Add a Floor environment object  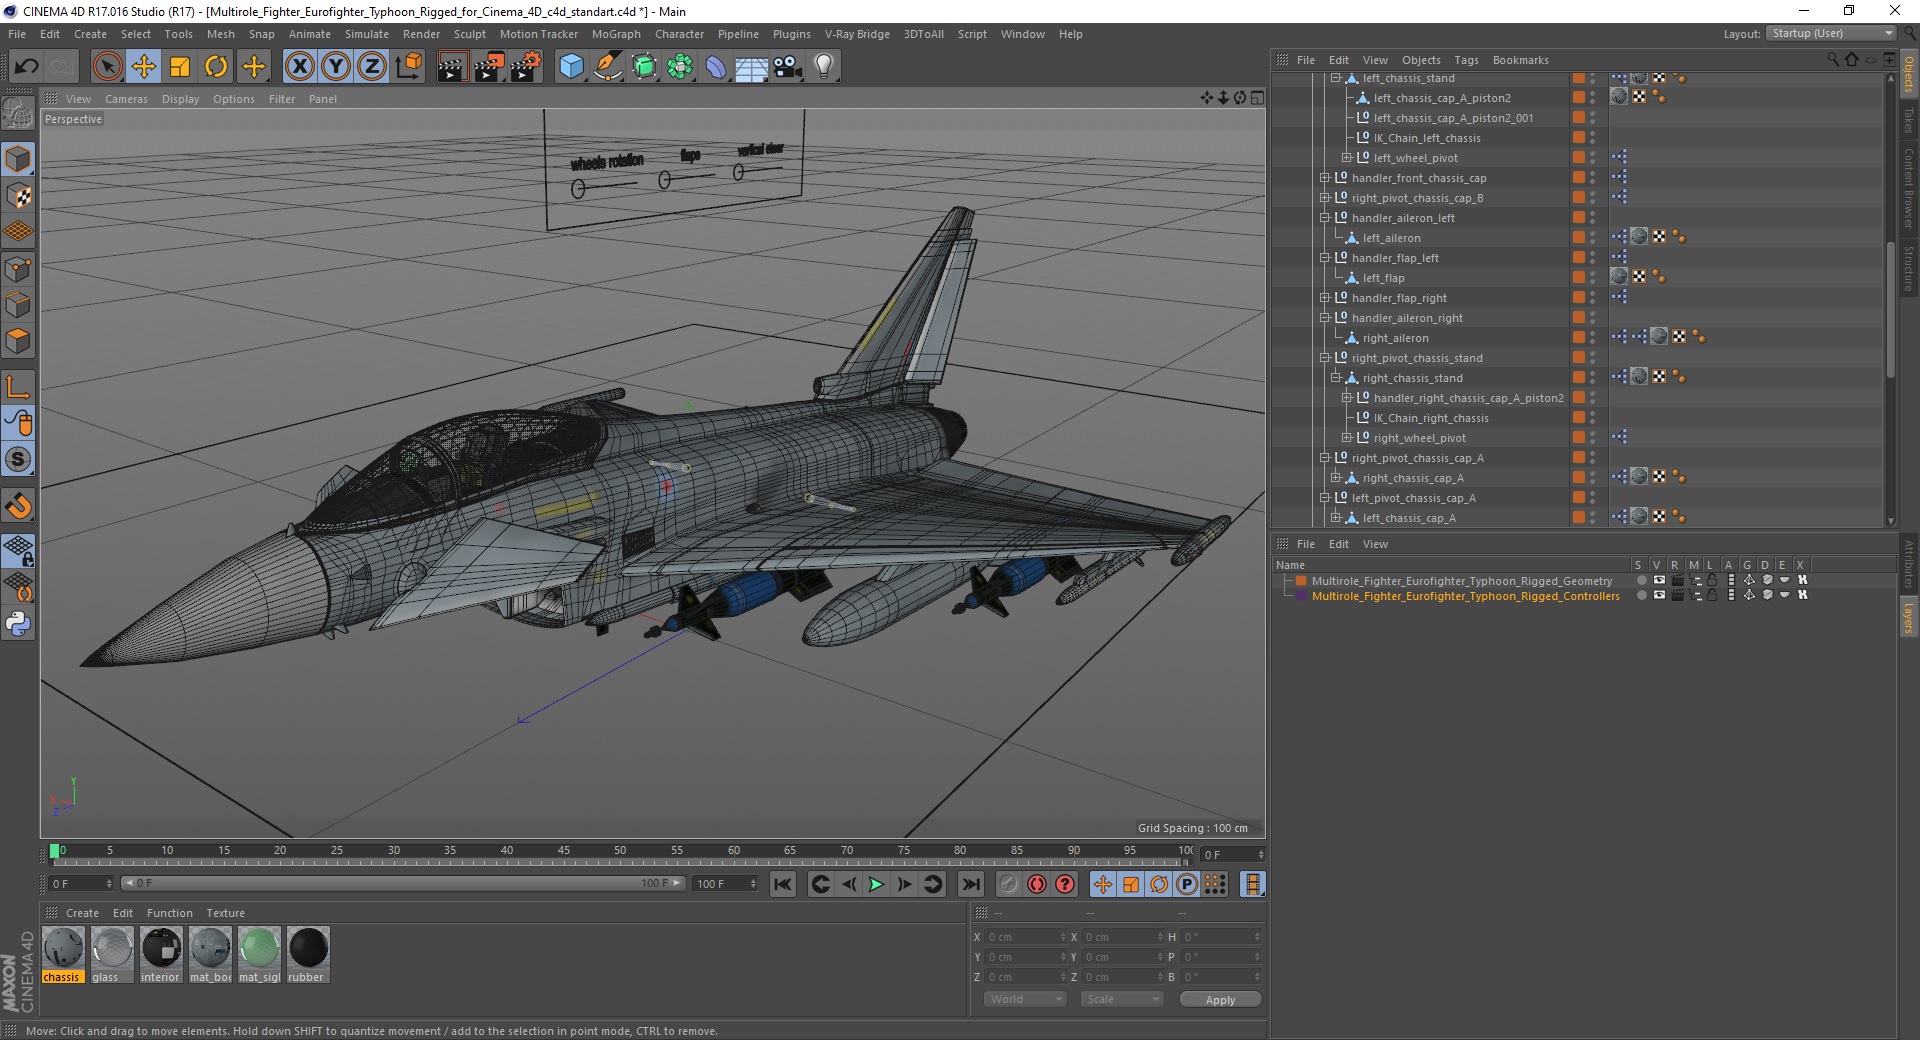(x=751, y=67)
